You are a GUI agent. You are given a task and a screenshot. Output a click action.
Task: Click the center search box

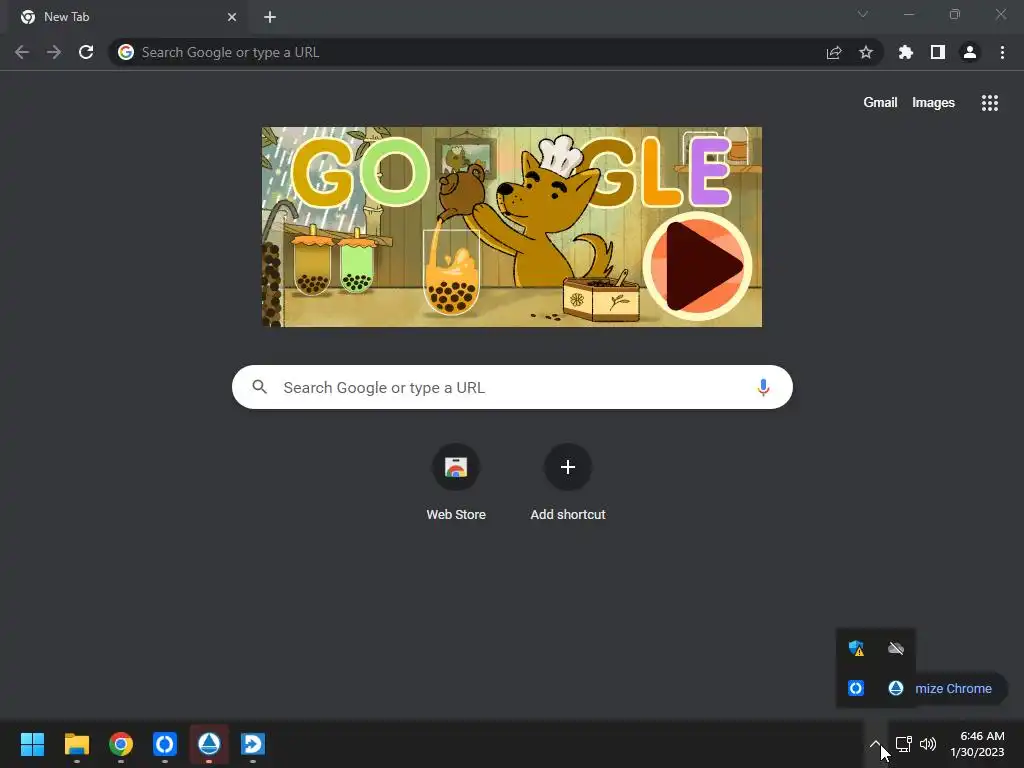click(512, 387)
